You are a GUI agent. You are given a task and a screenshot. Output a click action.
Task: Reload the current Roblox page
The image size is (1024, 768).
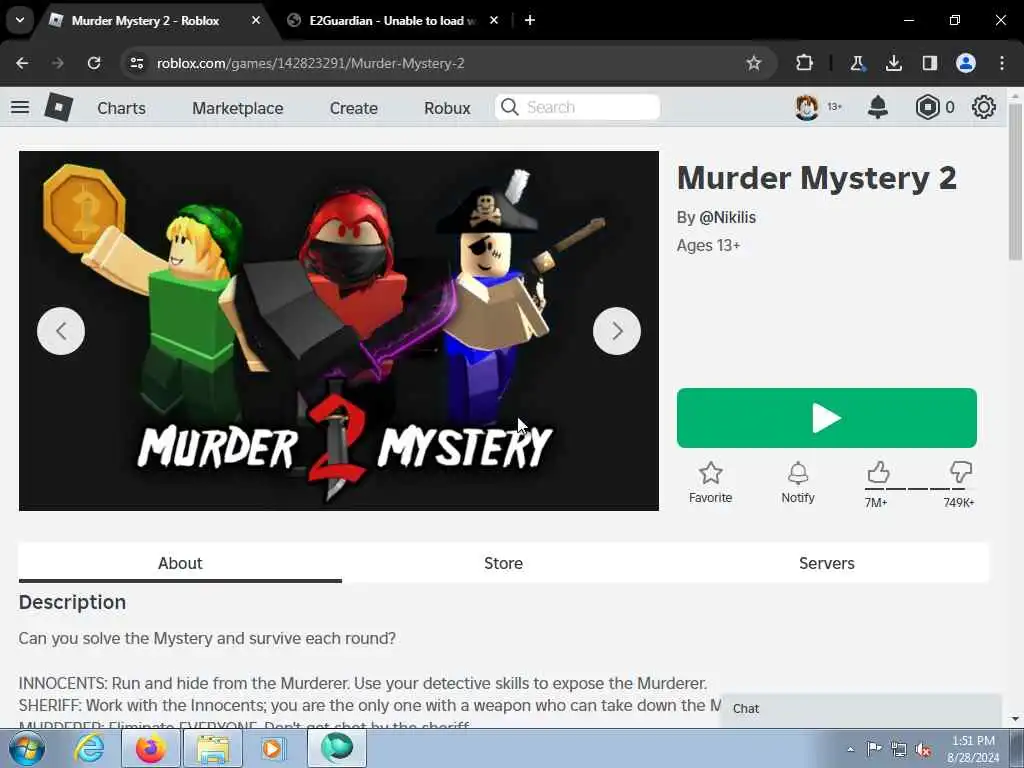point(94,63)
